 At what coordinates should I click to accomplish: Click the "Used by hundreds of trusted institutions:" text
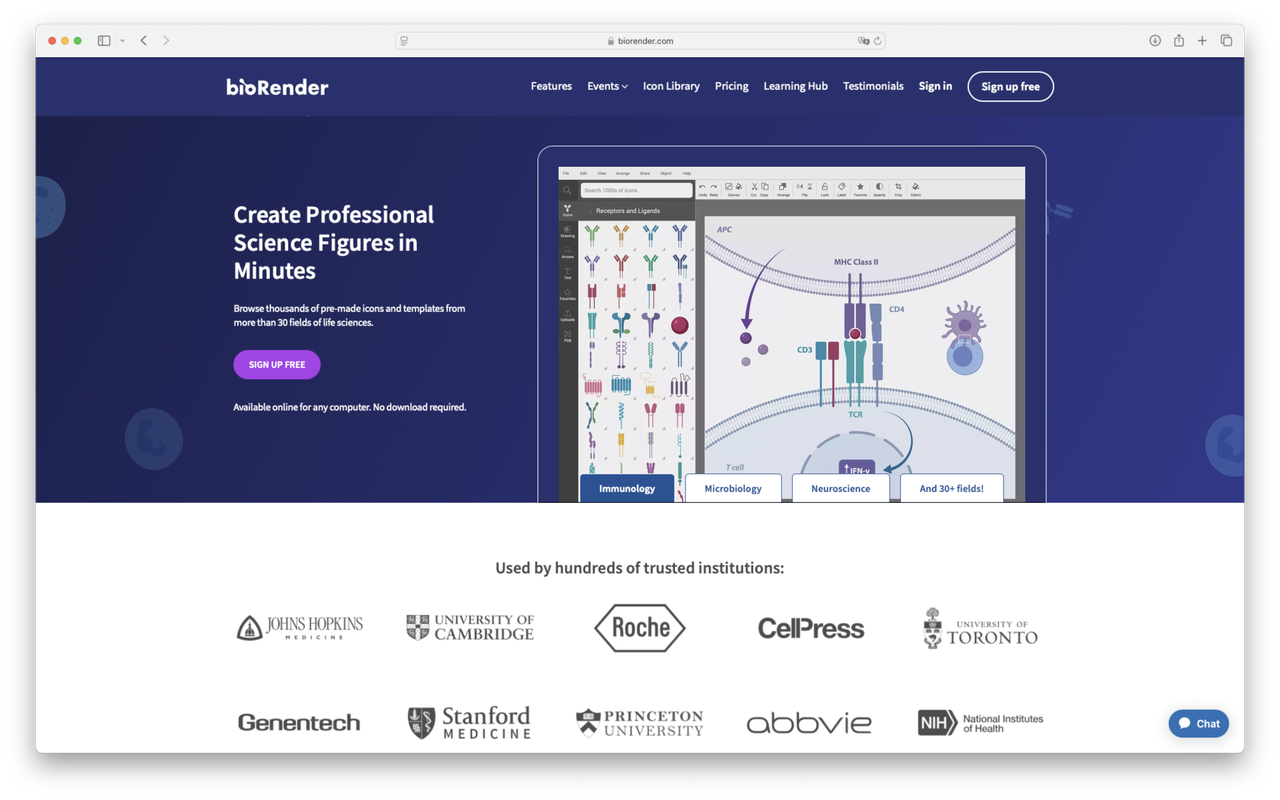[x=640, y=568]
